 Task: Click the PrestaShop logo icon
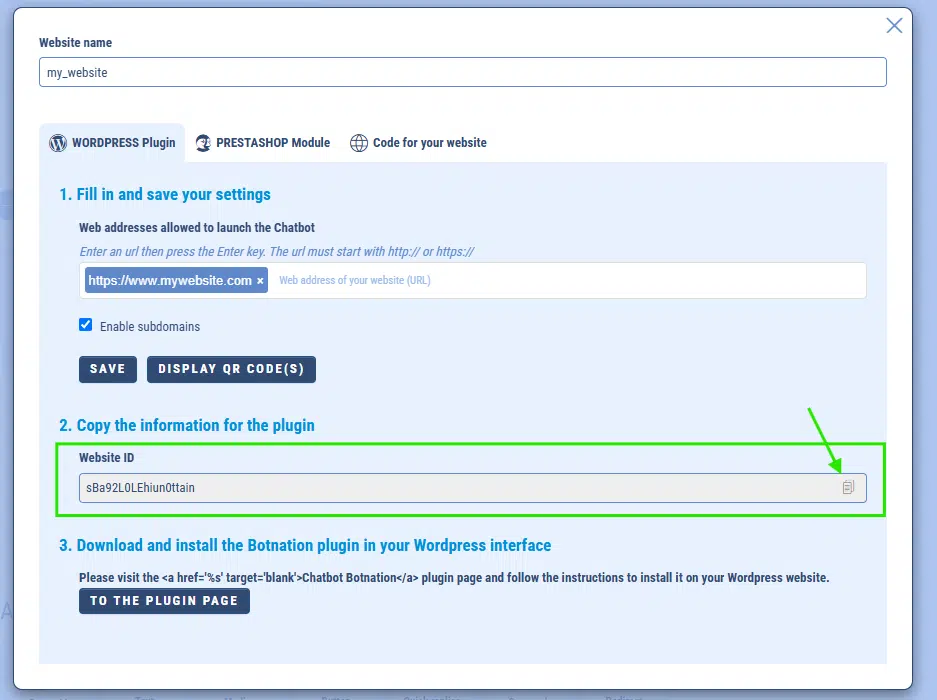204,143
